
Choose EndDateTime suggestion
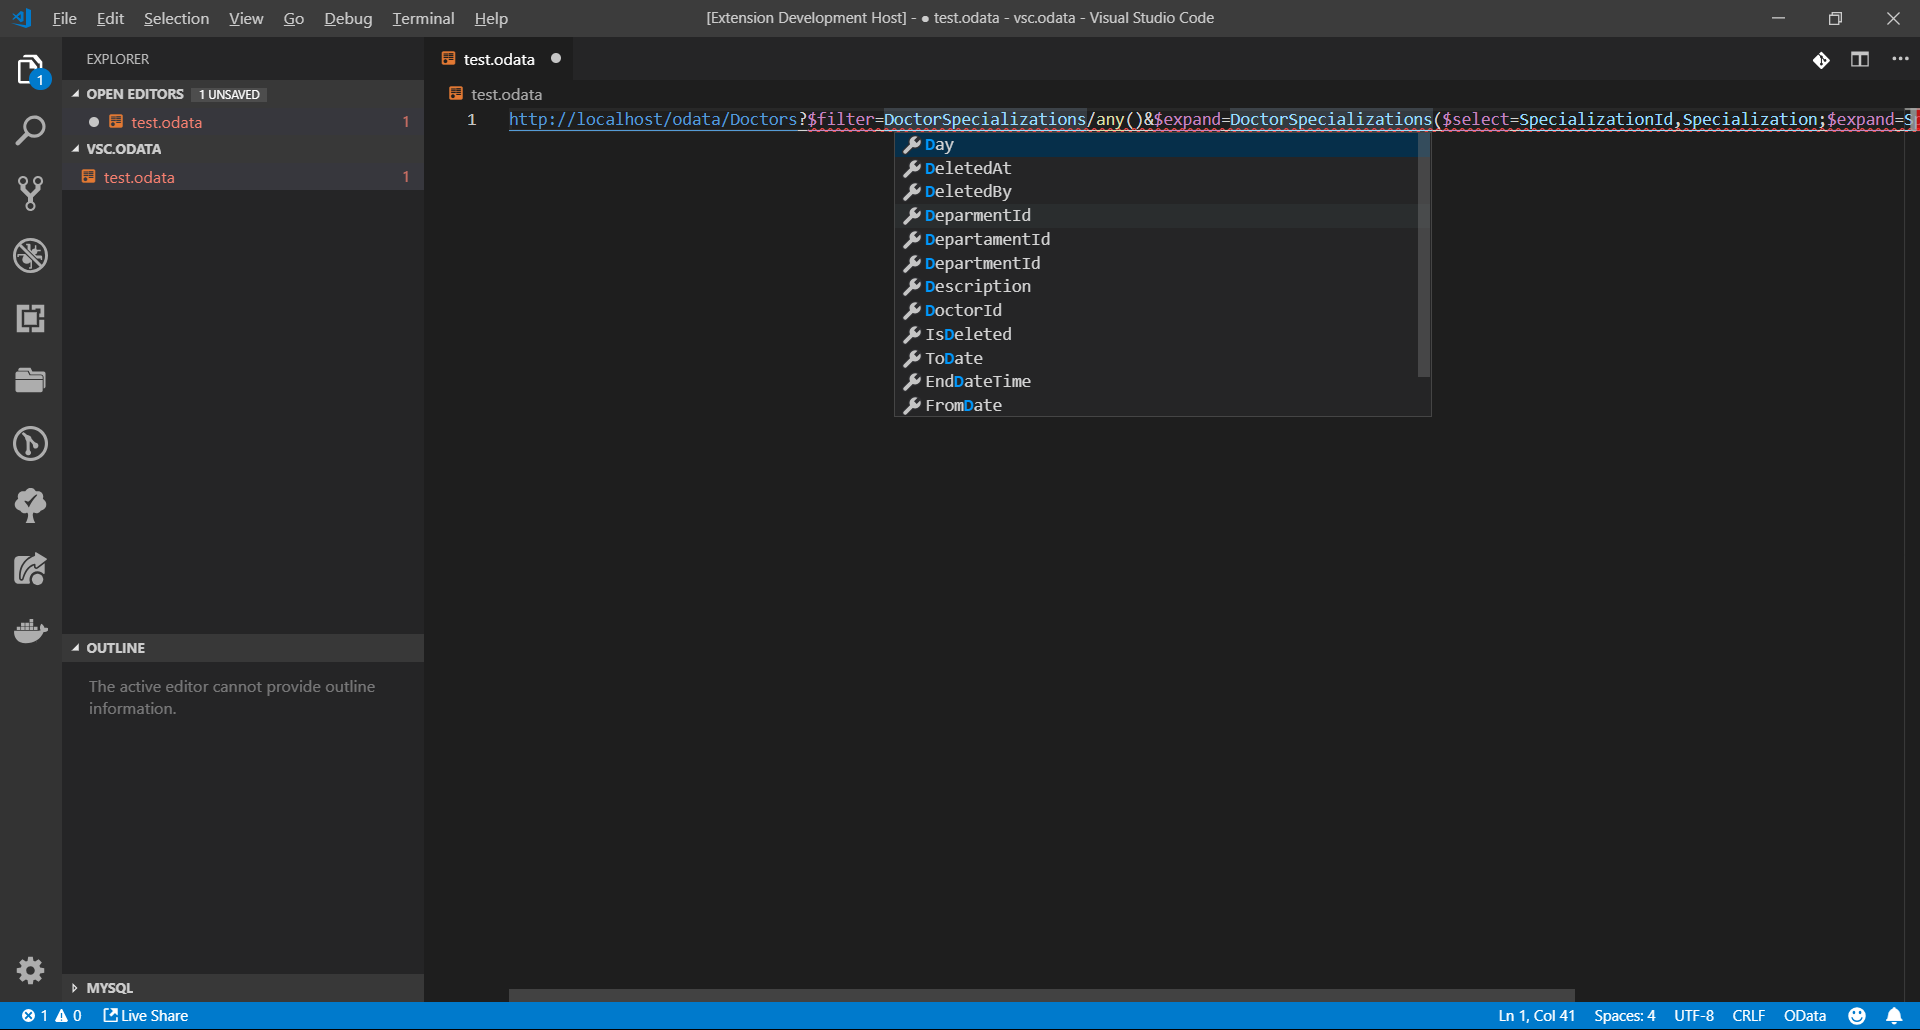point(1156,381)
